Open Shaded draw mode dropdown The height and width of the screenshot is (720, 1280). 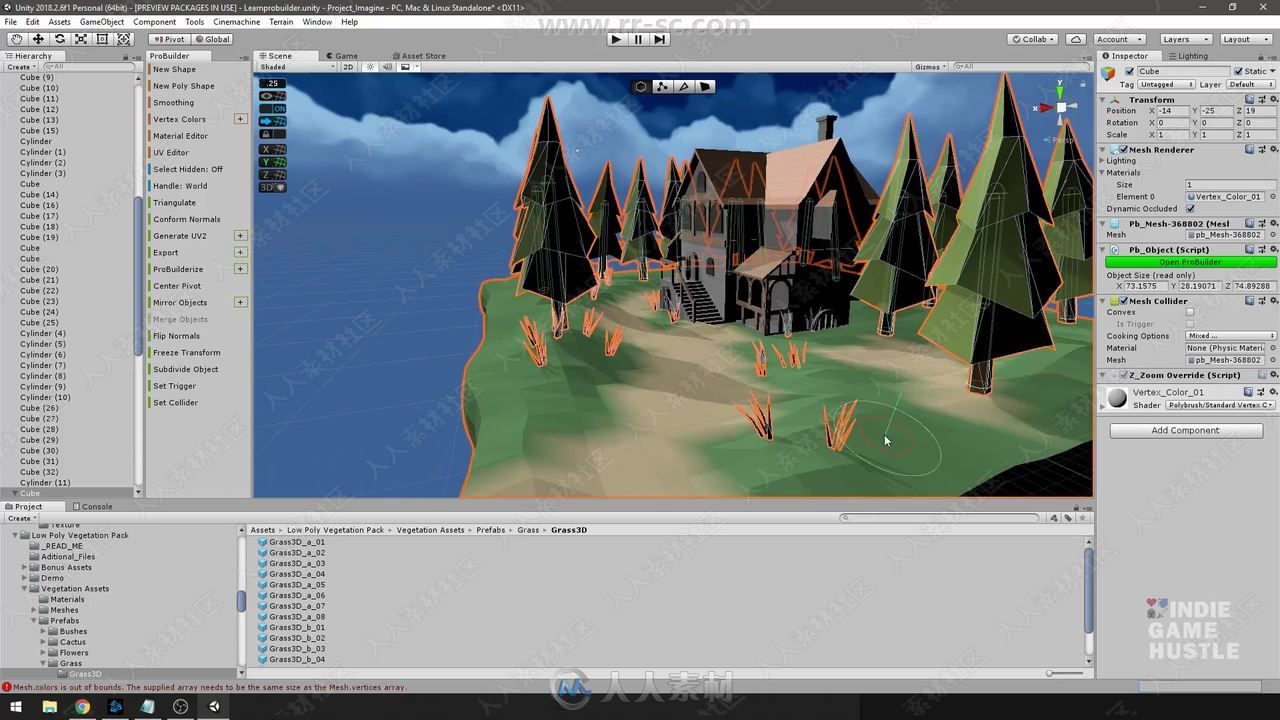click(296, 67)
